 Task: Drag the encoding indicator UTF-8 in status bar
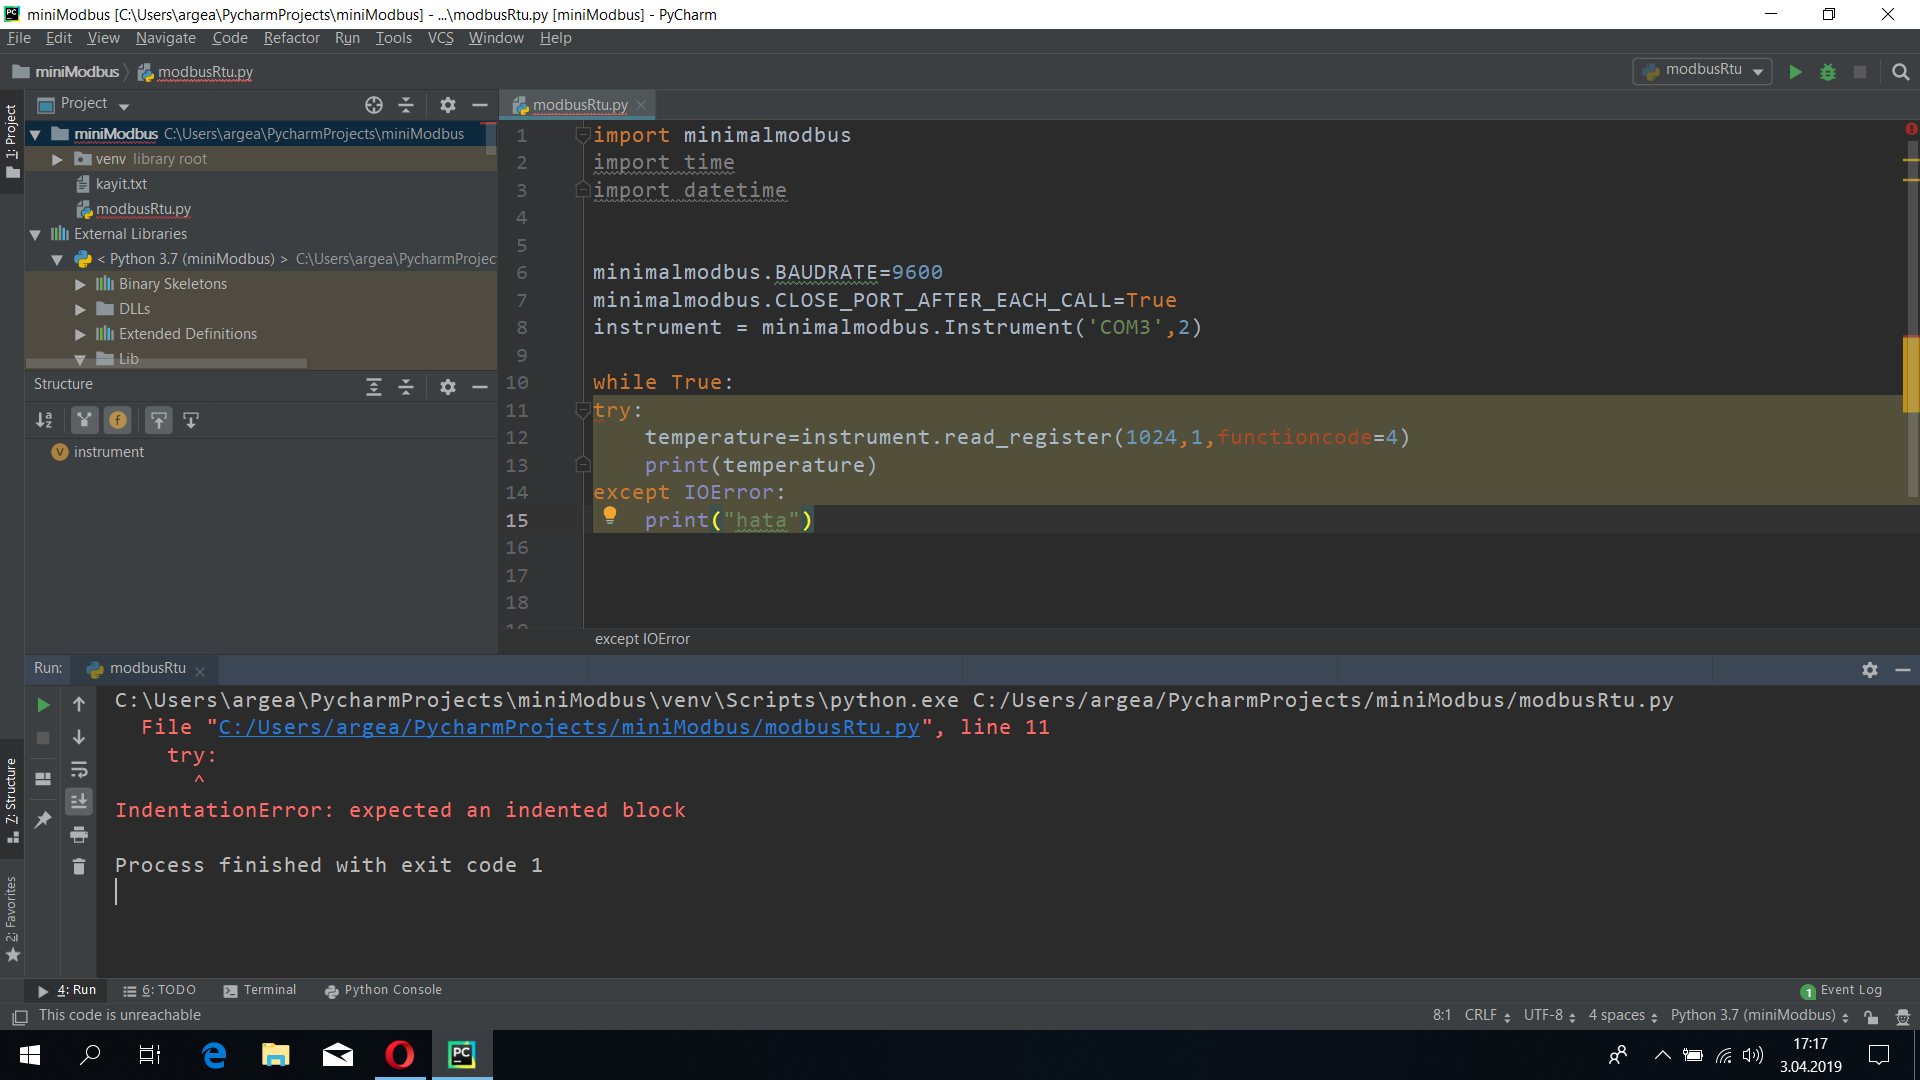(x=1545, y=1015)
